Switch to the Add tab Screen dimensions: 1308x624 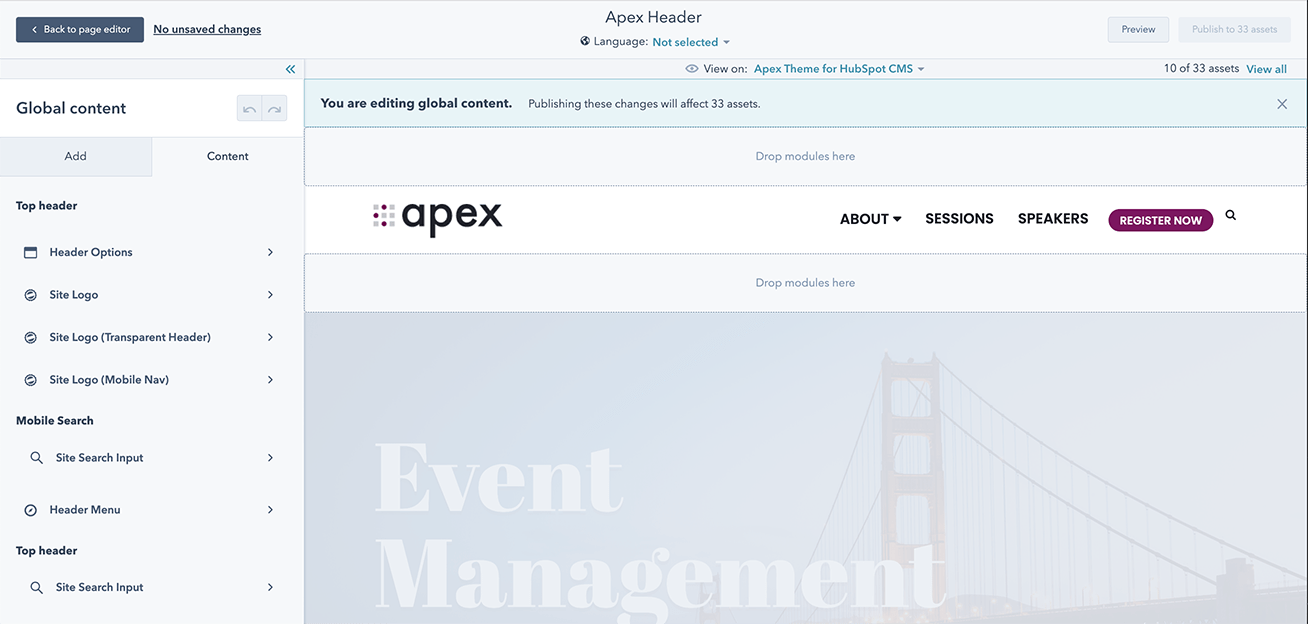coord(76,156)
